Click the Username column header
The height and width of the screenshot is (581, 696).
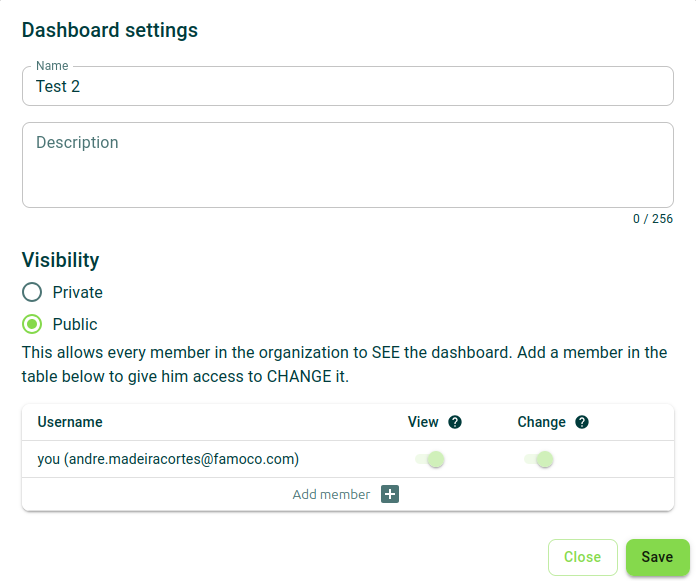70,422
